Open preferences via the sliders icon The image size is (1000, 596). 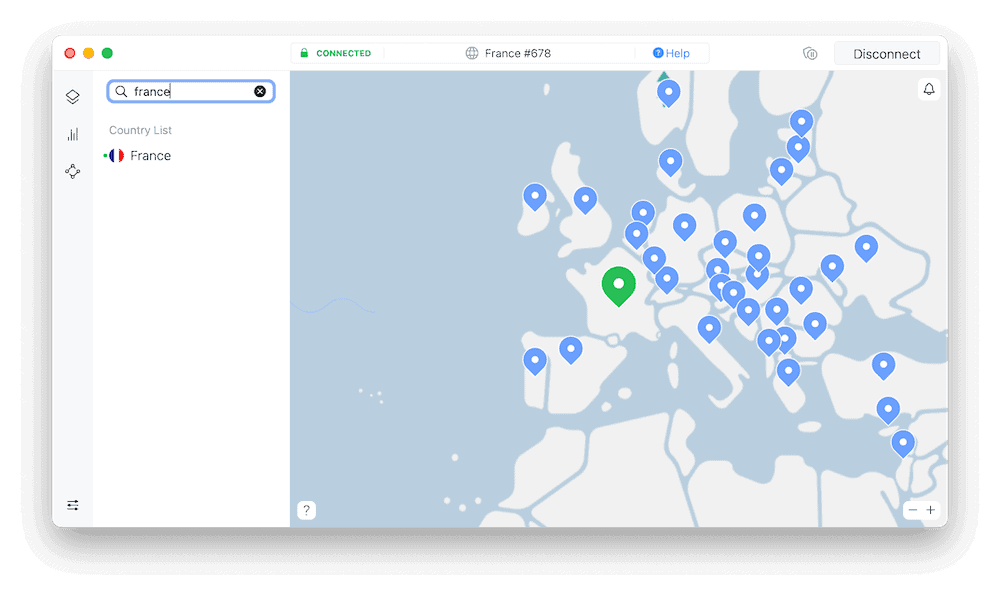[73, 505]
